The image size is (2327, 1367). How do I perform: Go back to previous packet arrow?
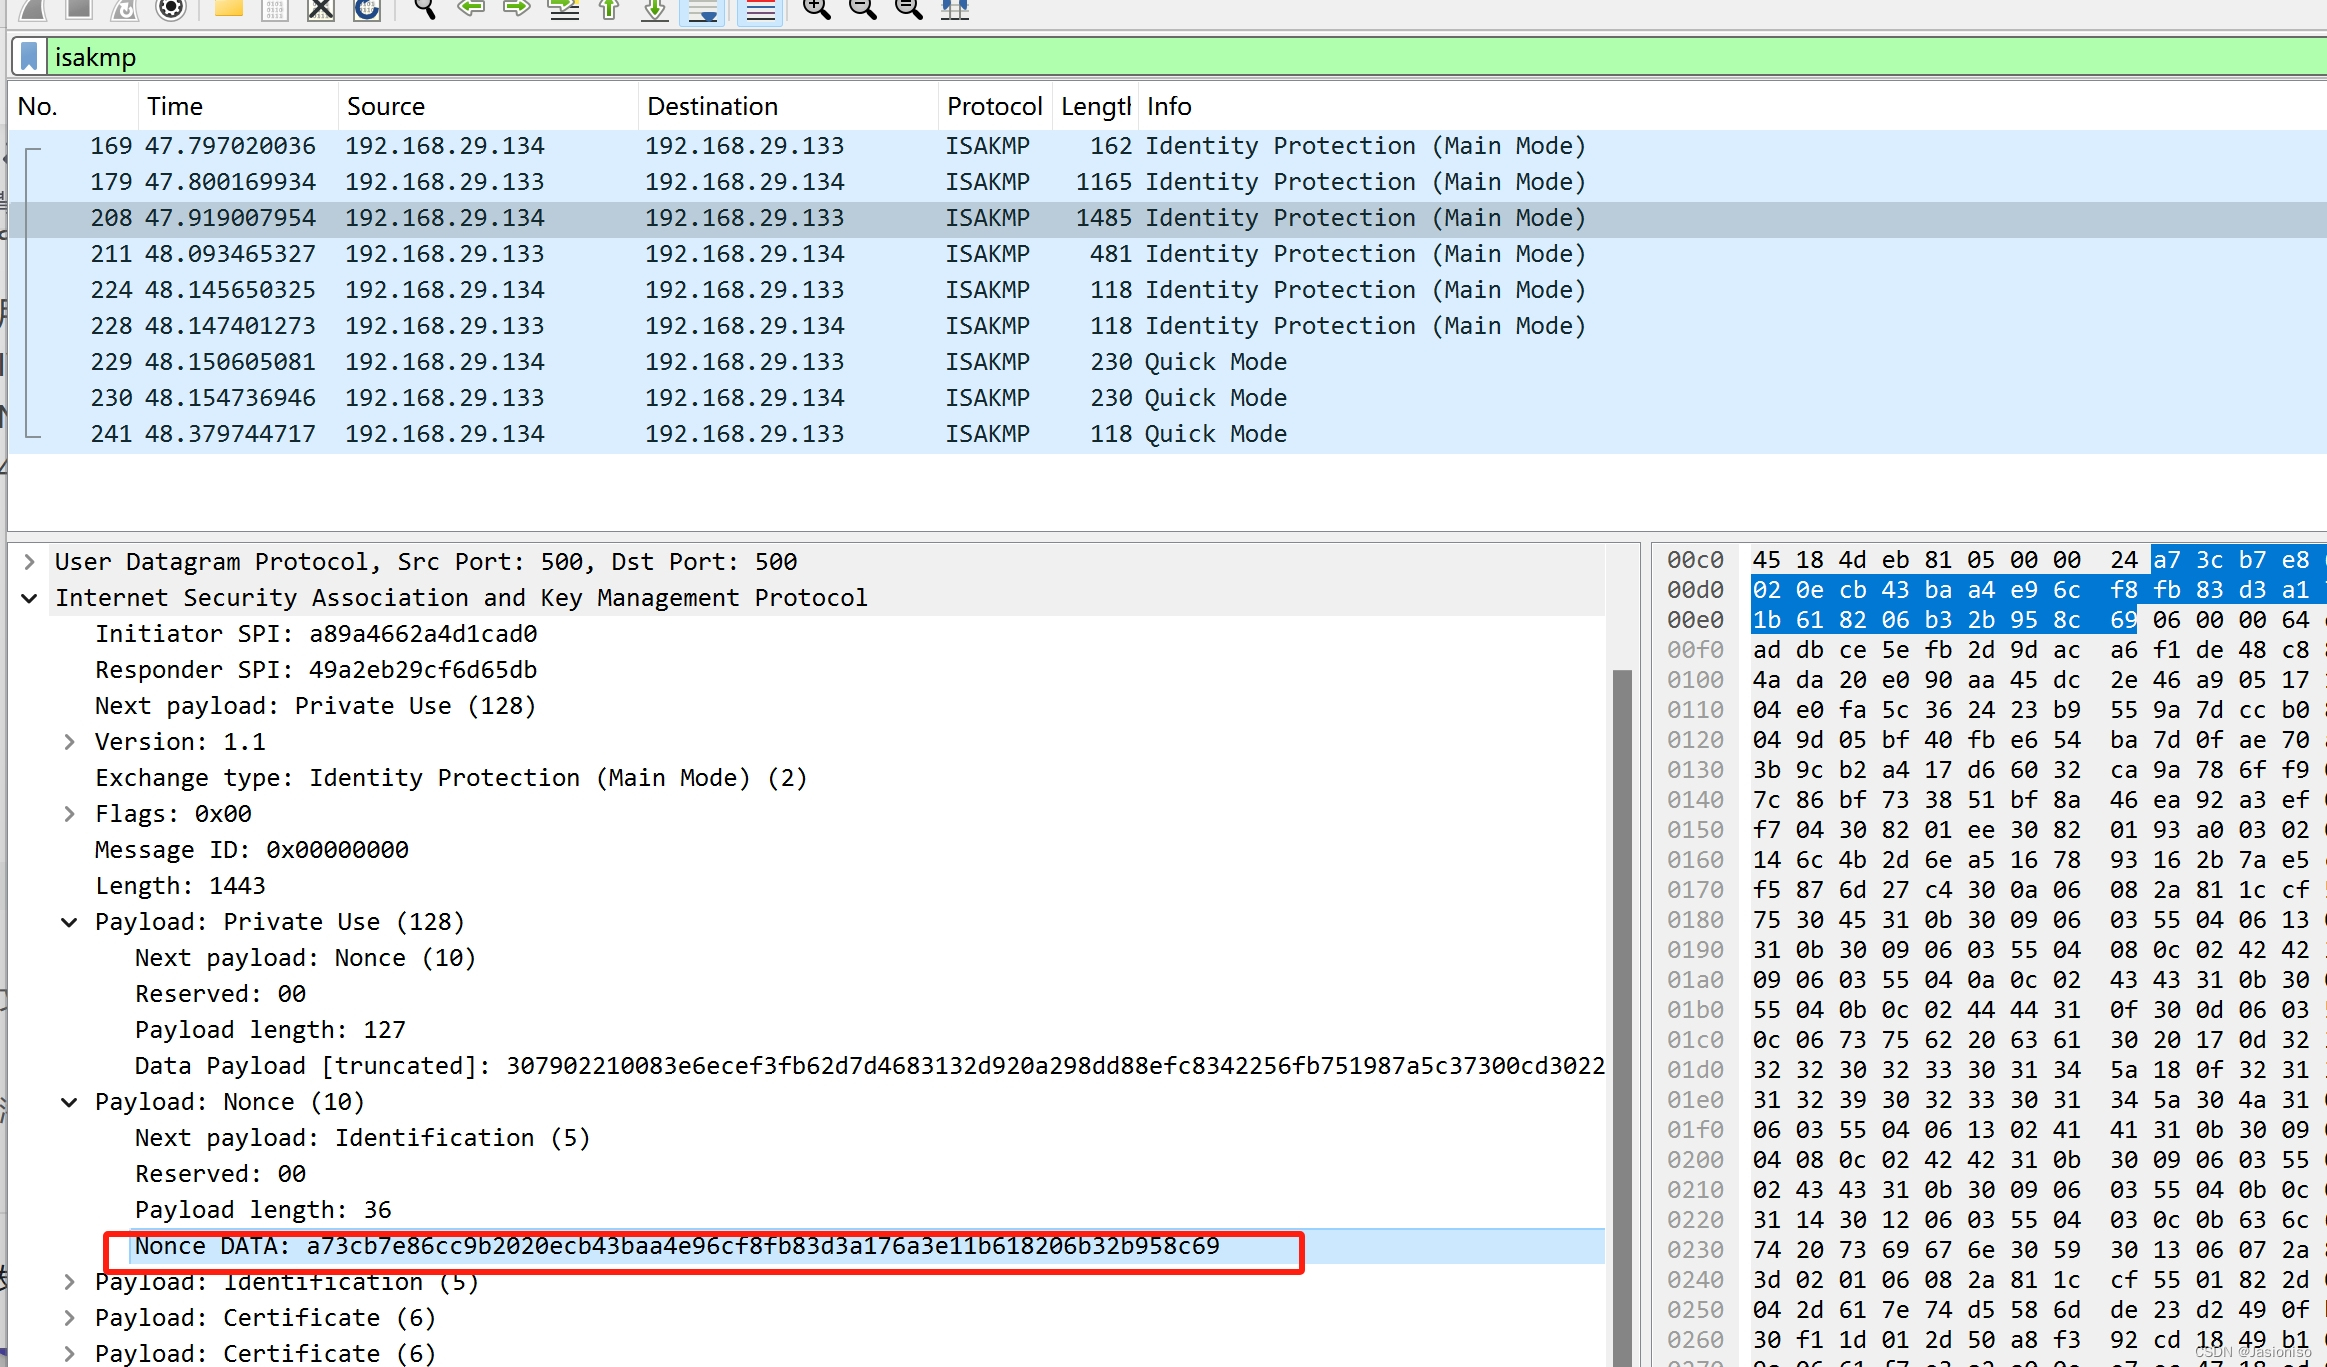coord(471,9)
